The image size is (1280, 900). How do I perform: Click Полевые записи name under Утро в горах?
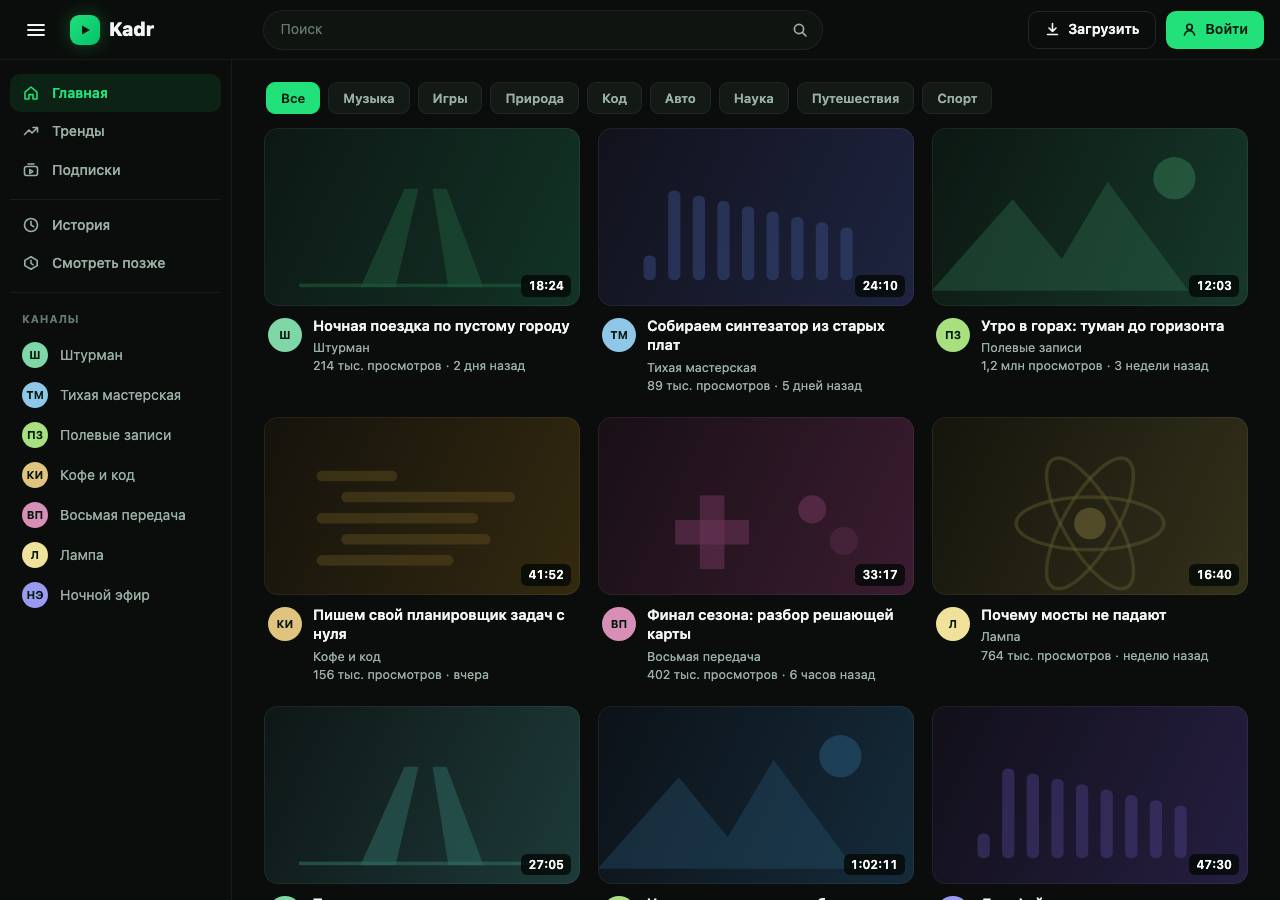1031,348
